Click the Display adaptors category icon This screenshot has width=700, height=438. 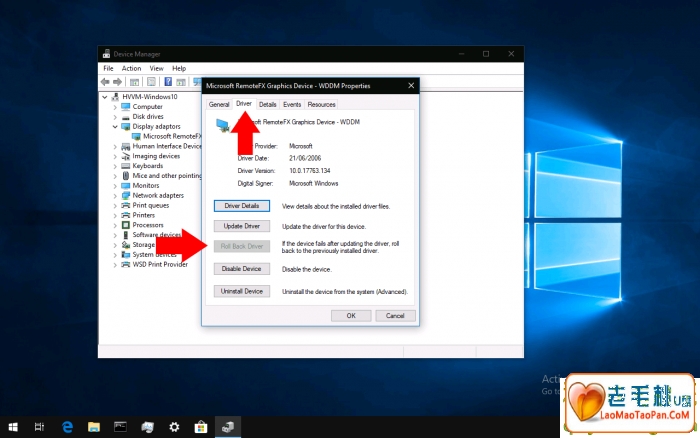click(125, 126)
